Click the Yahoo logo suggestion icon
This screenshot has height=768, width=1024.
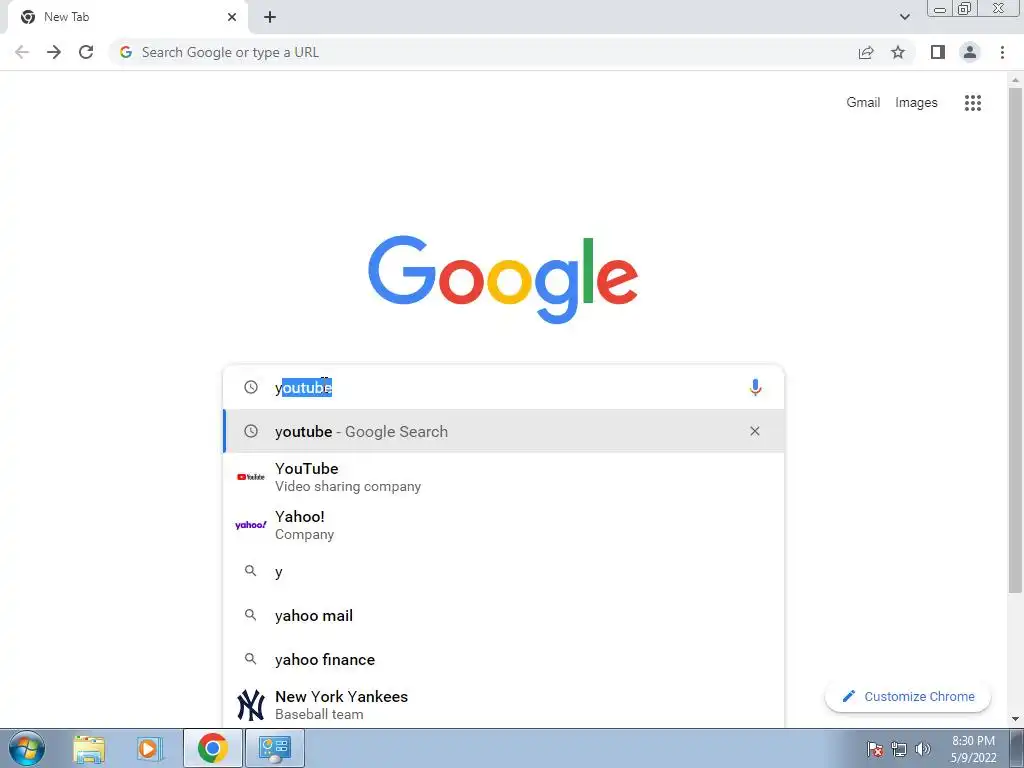[x=251, y=525]
